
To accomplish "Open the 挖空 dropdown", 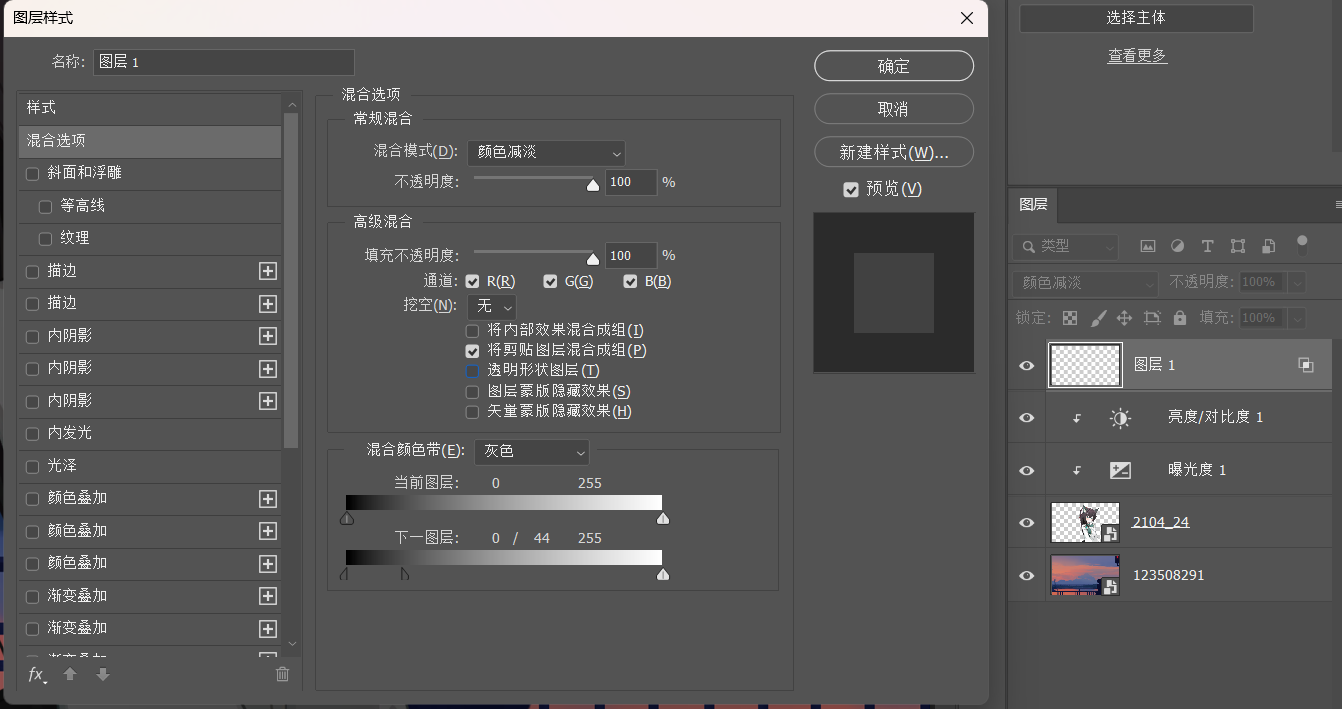I will pyautogui.click(x=491, y=306).
